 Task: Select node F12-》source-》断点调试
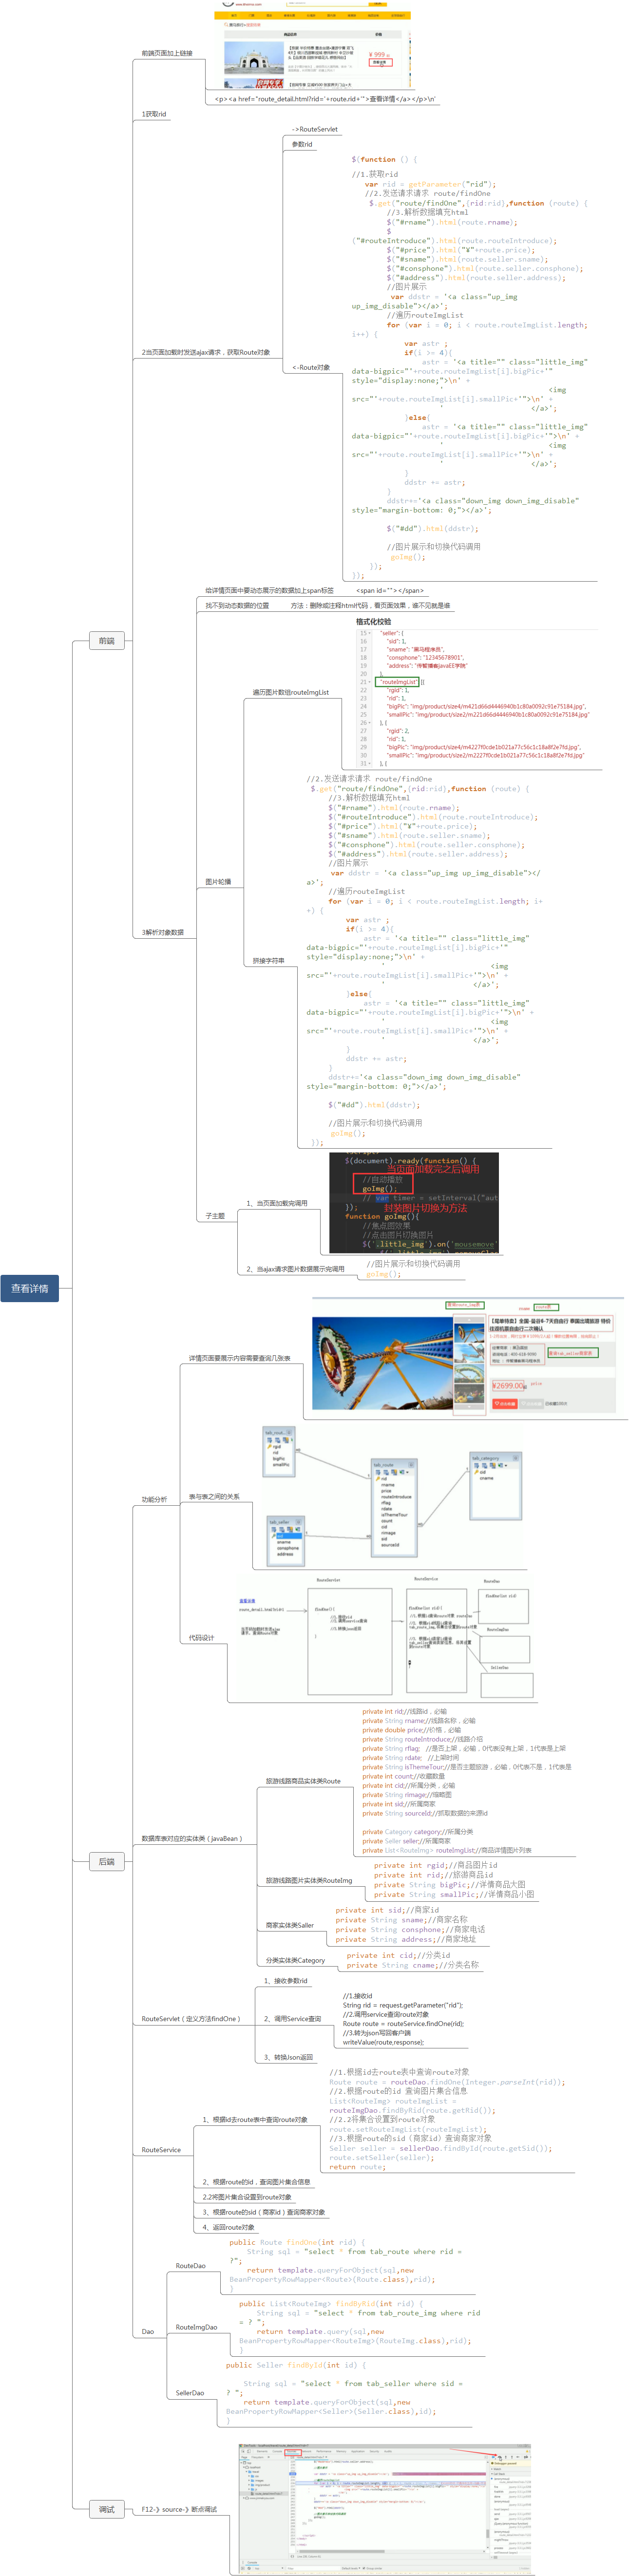pyautogui.click(x=178, y=2509)
